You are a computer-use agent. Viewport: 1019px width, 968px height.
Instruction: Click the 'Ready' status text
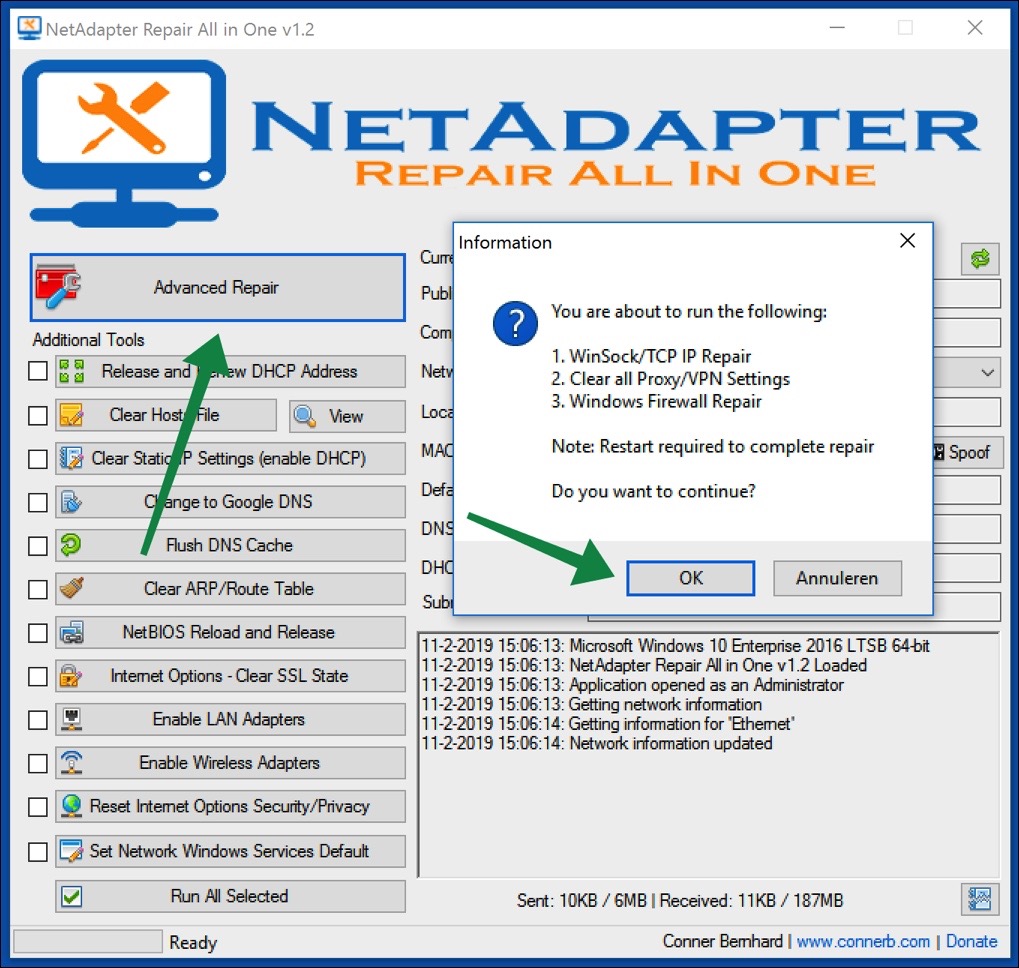pos(193,943)
